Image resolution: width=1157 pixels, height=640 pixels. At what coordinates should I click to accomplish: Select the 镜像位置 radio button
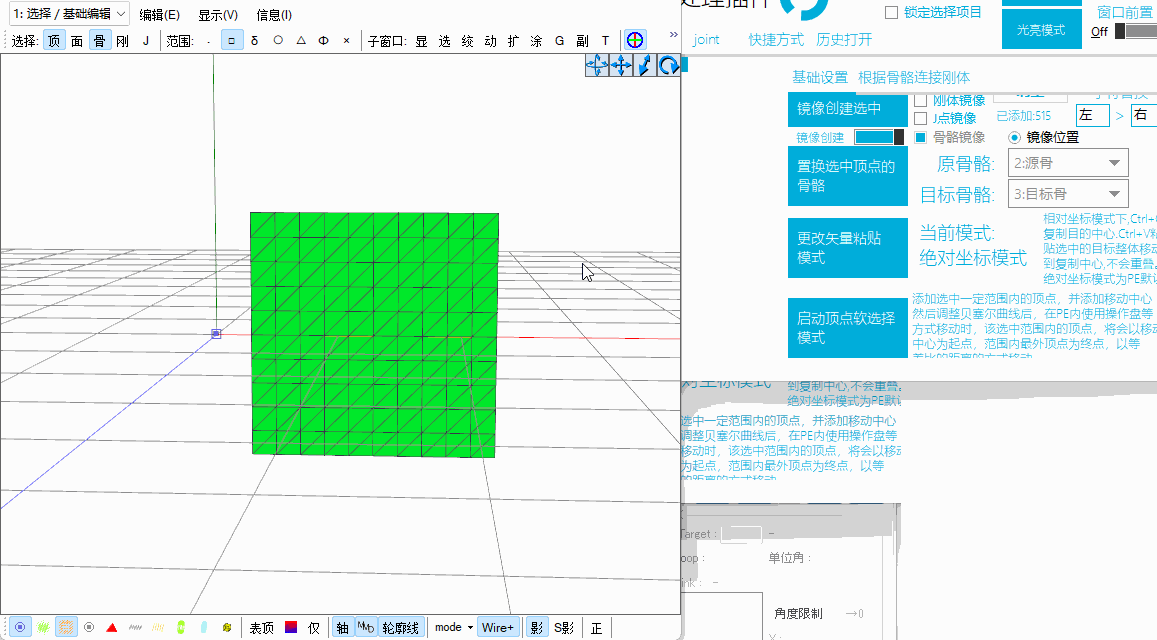point(1014,137)
